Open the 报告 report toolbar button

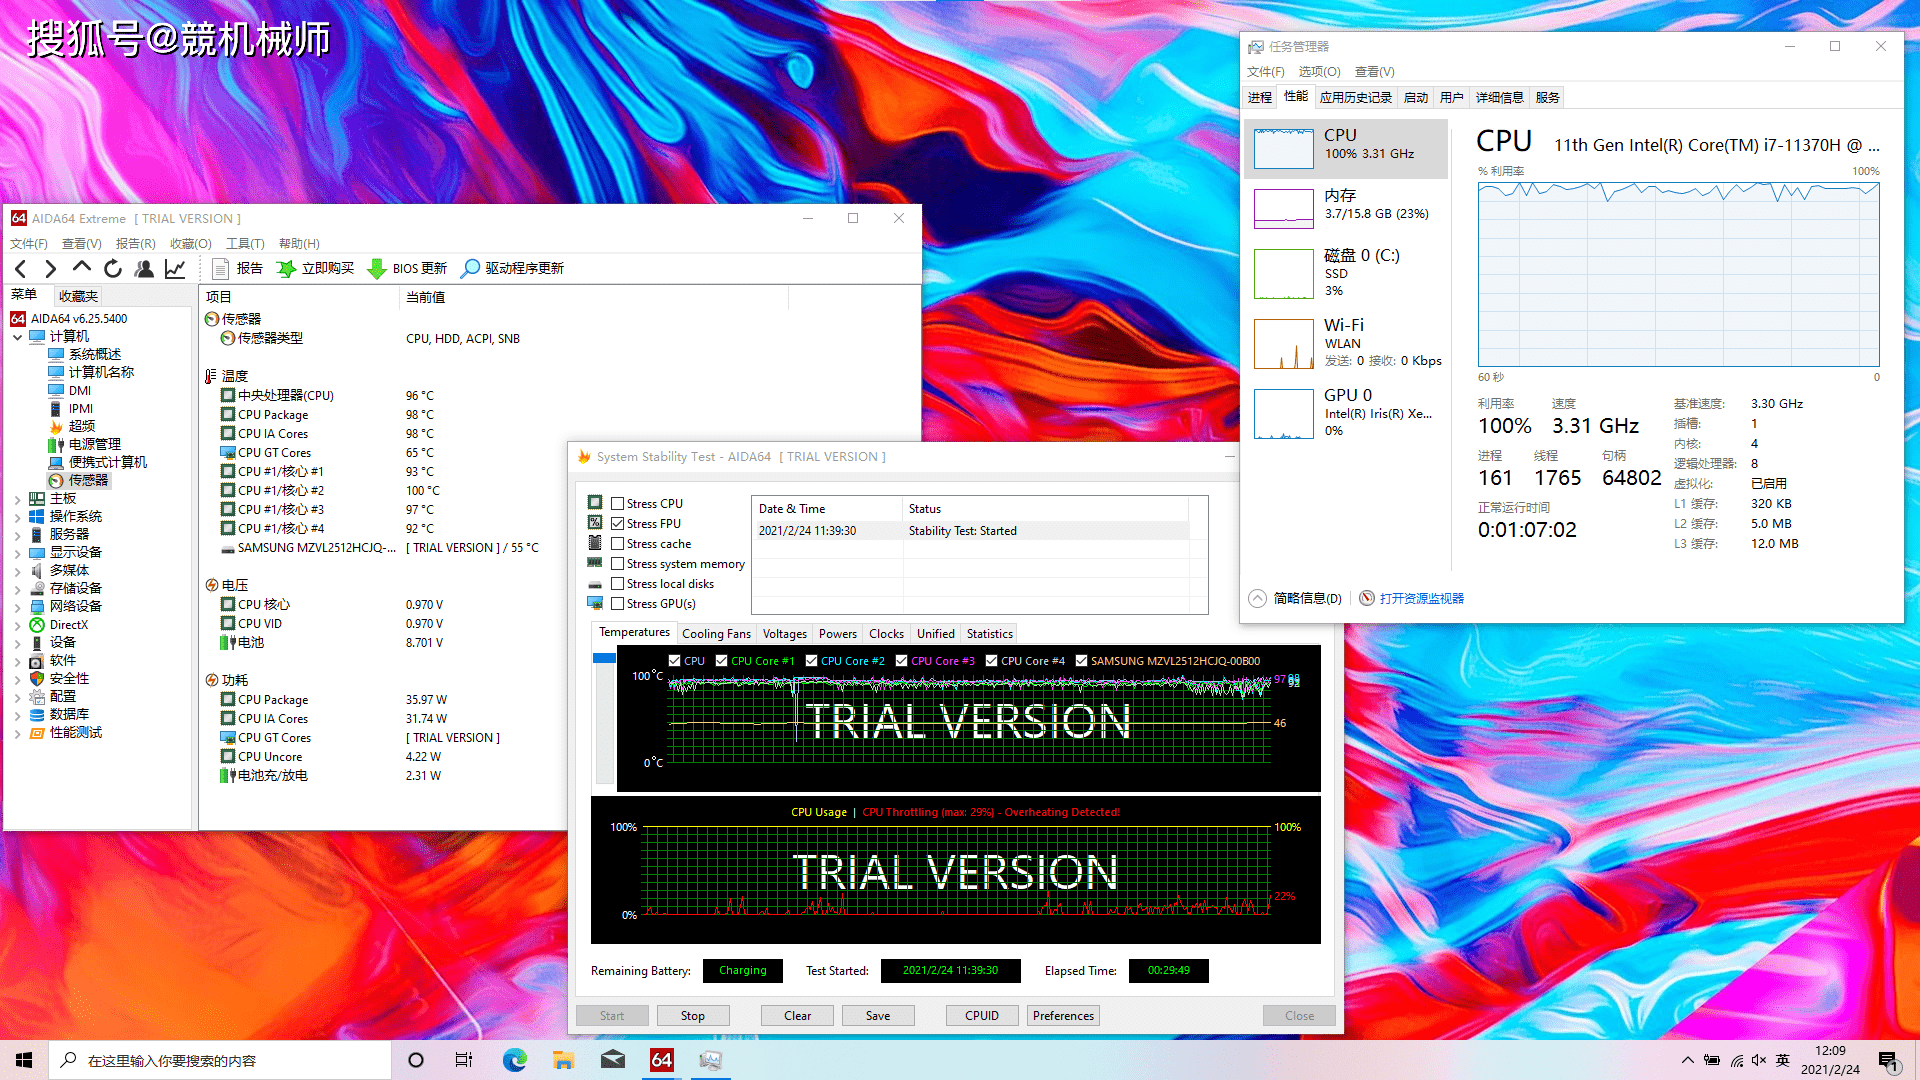click(238, 268)
